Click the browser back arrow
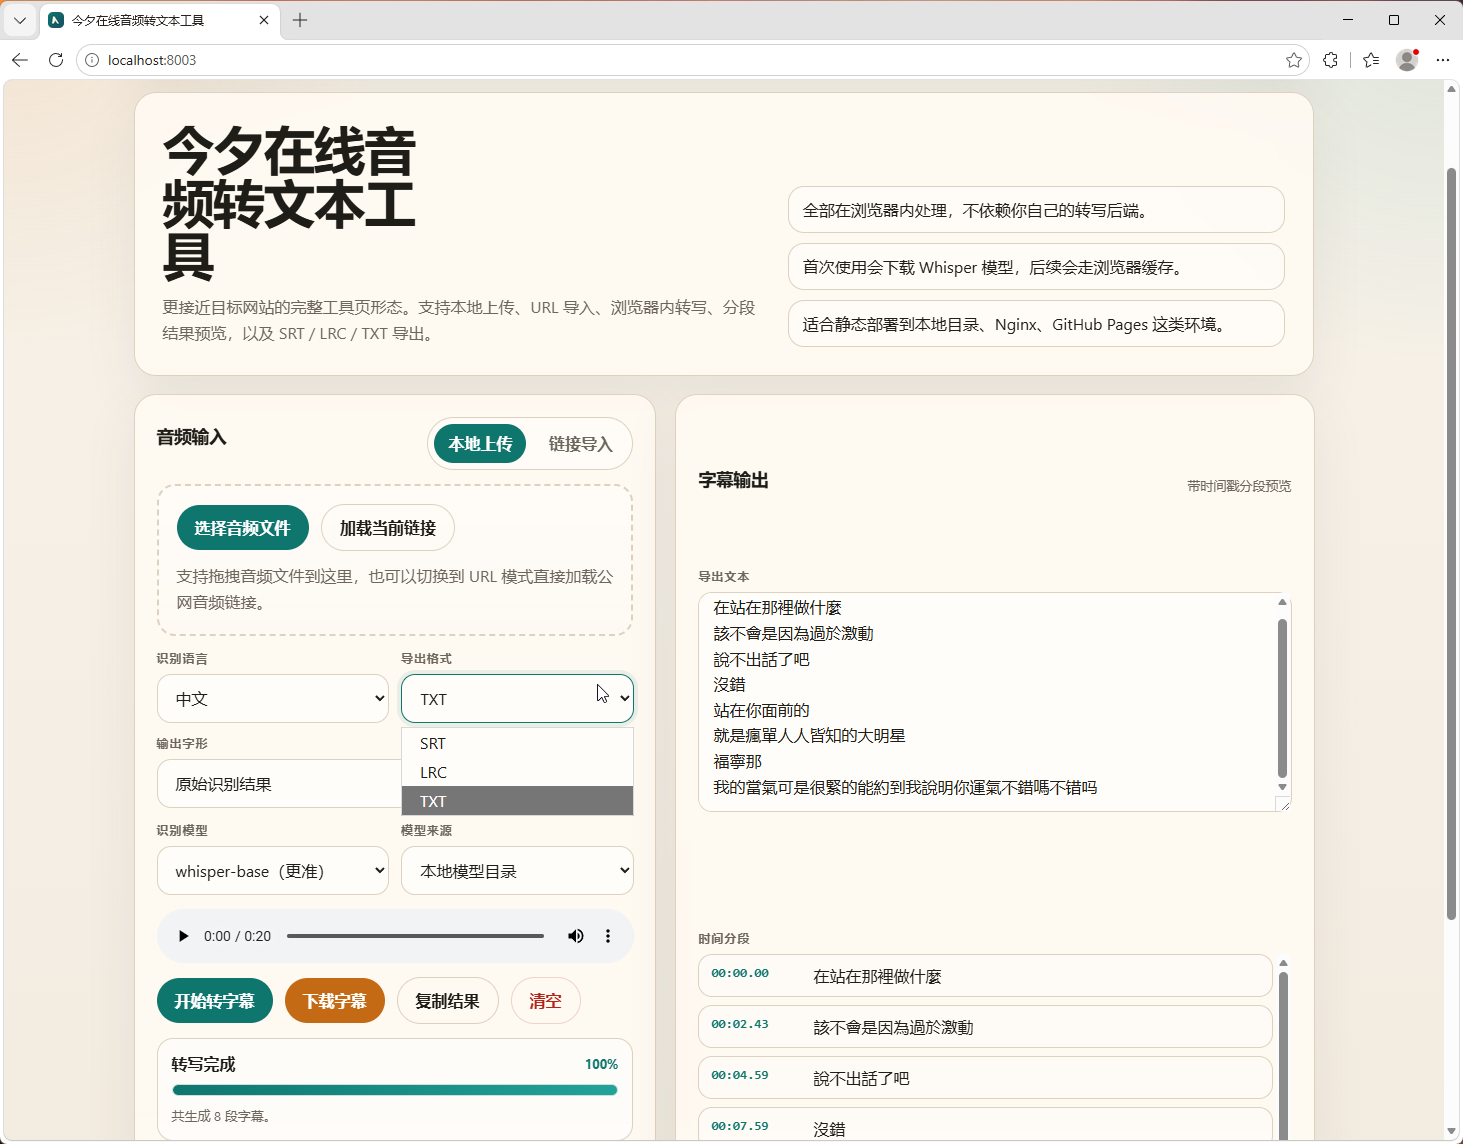This screenshot has width=1463, height=1144. coord(20,60)
